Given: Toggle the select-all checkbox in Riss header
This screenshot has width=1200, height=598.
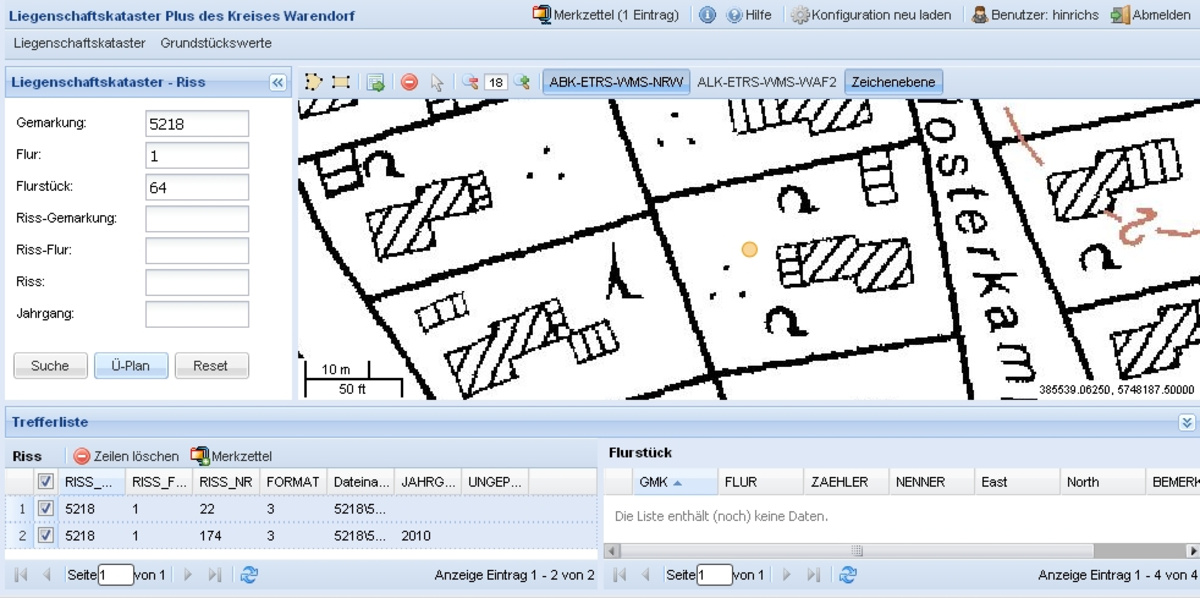Looking at the screenshot, I should pyautogui.click(x=45, y=482).
